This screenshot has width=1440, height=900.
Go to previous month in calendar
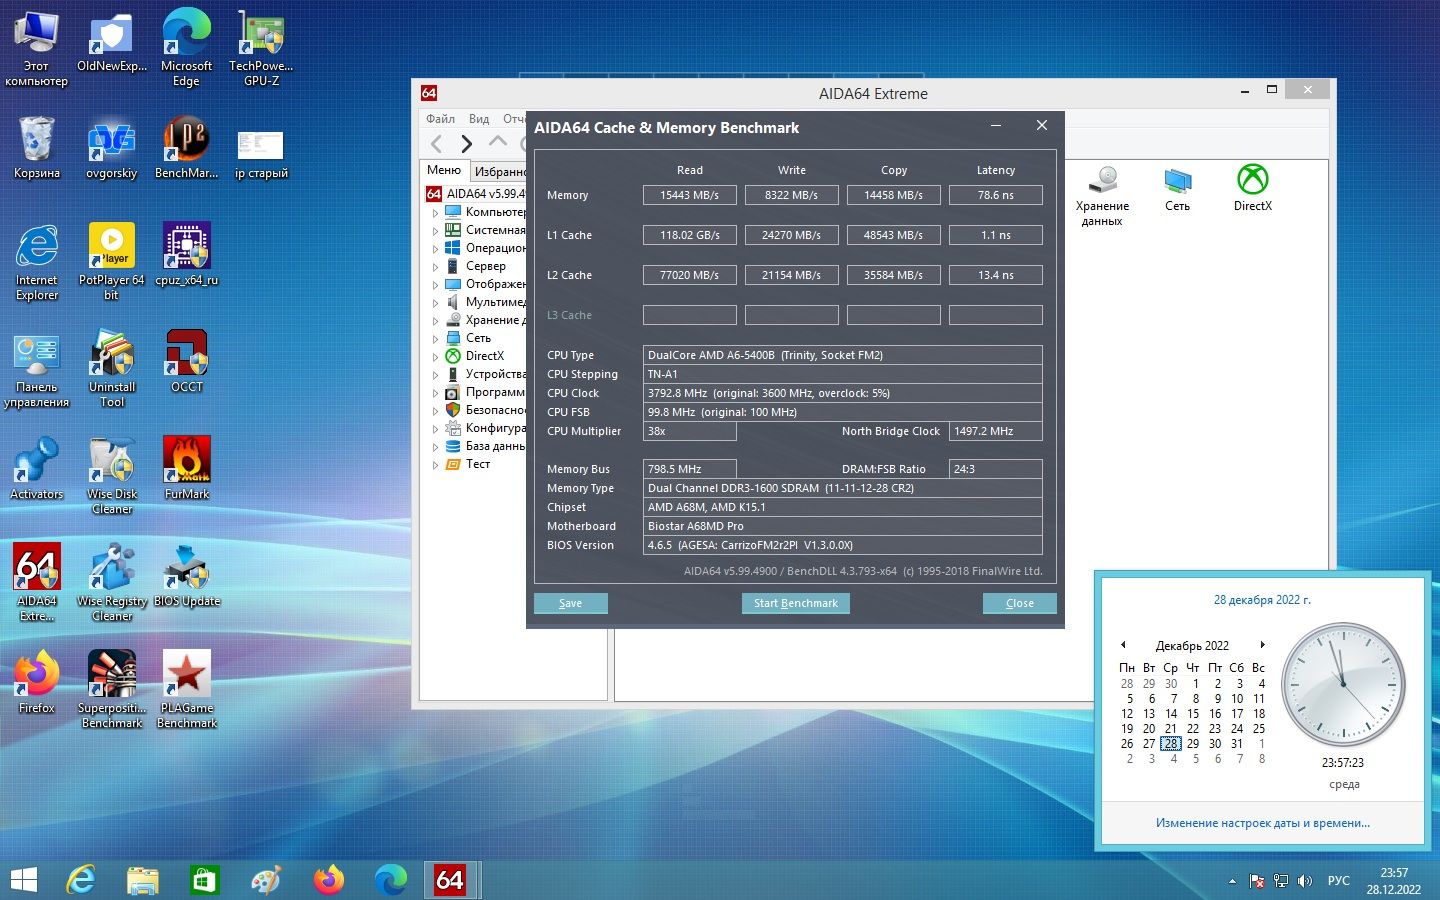pyautogui.click(x=1123, y=645)
